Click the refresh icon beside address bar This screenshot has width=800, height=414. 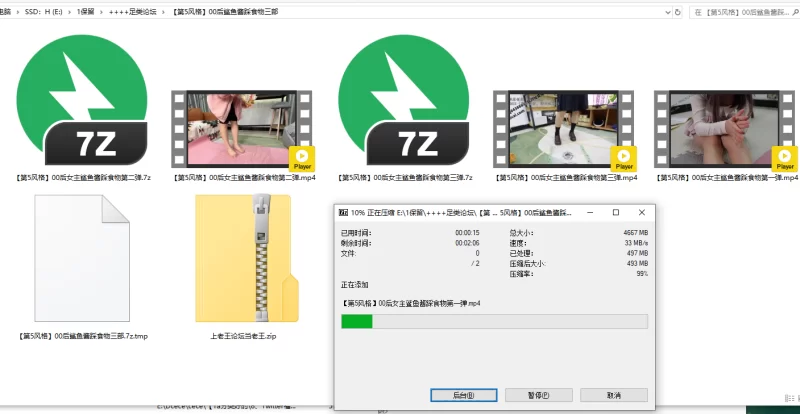(x=678, y=12)
